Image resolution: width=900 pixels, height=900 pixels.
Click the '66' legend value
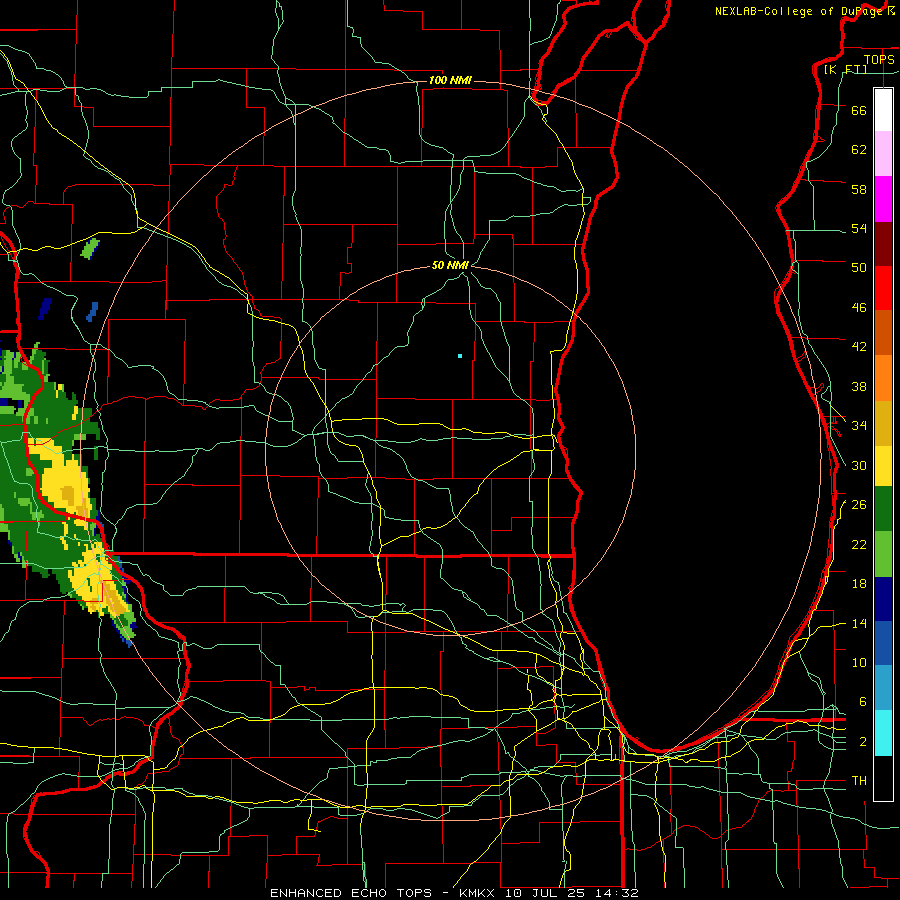(859, 110)
